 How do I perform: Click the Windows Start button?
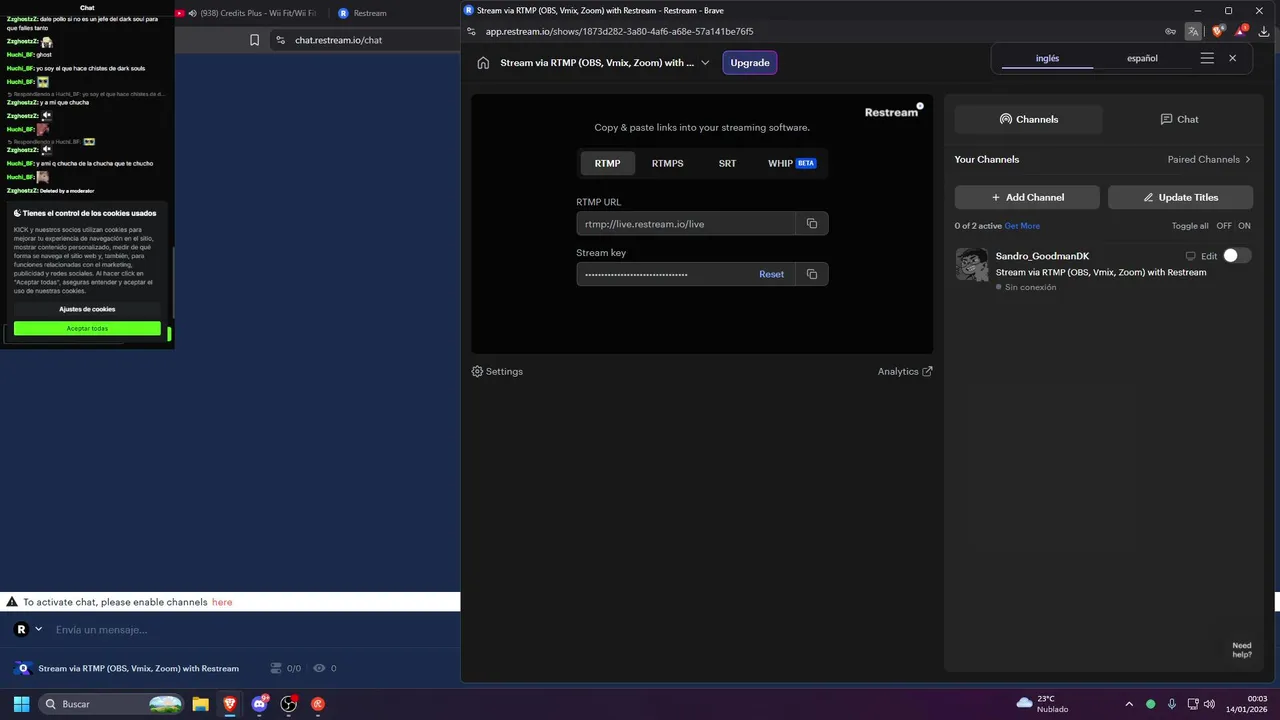click(21, 704)
